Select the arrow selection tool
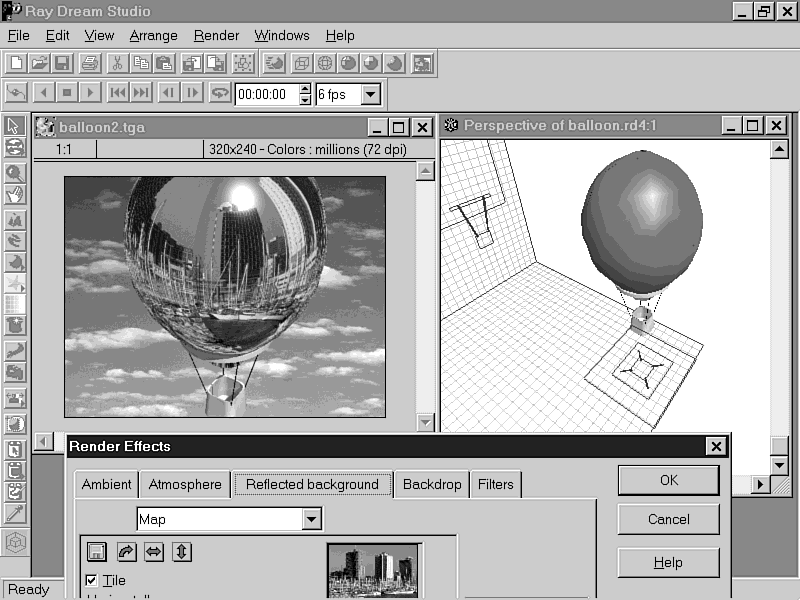The width and height of the screenshot is (800, 600). (14, 126)
